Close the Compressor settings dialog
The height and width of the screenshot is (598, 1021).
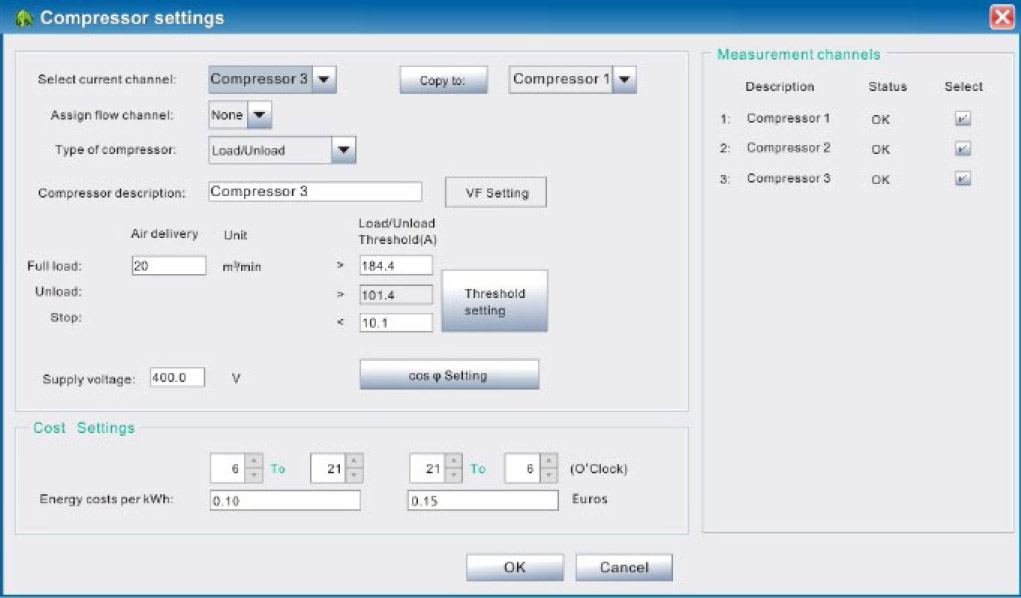(x=1001, y=17)
